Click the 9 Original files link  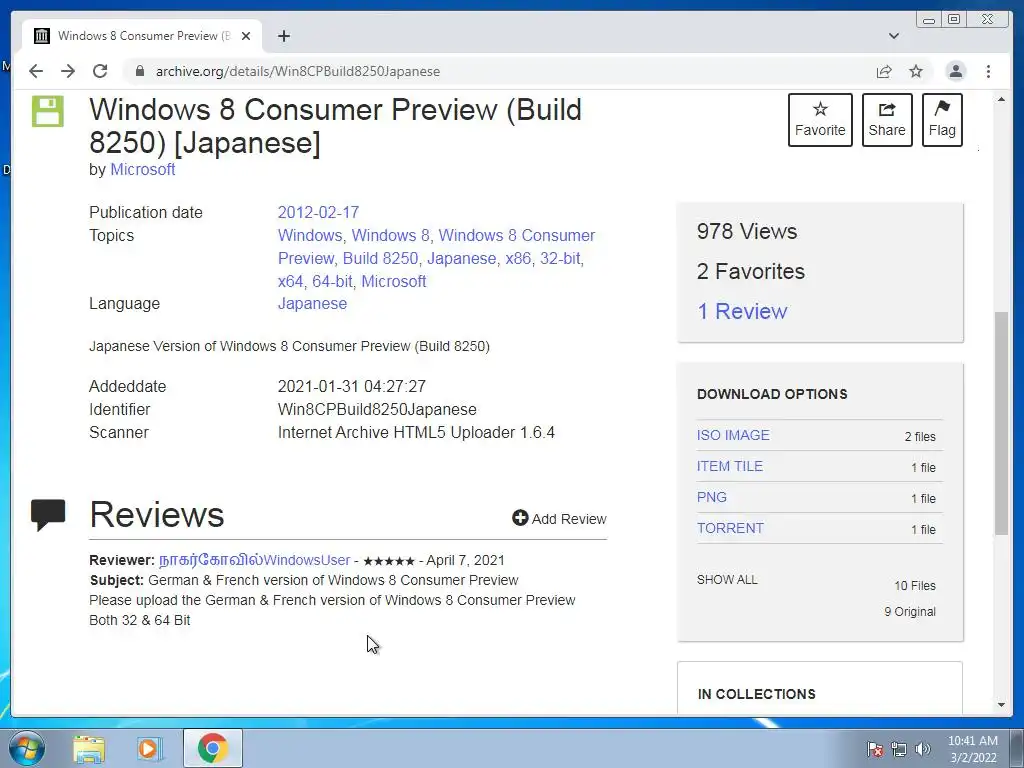910,612
